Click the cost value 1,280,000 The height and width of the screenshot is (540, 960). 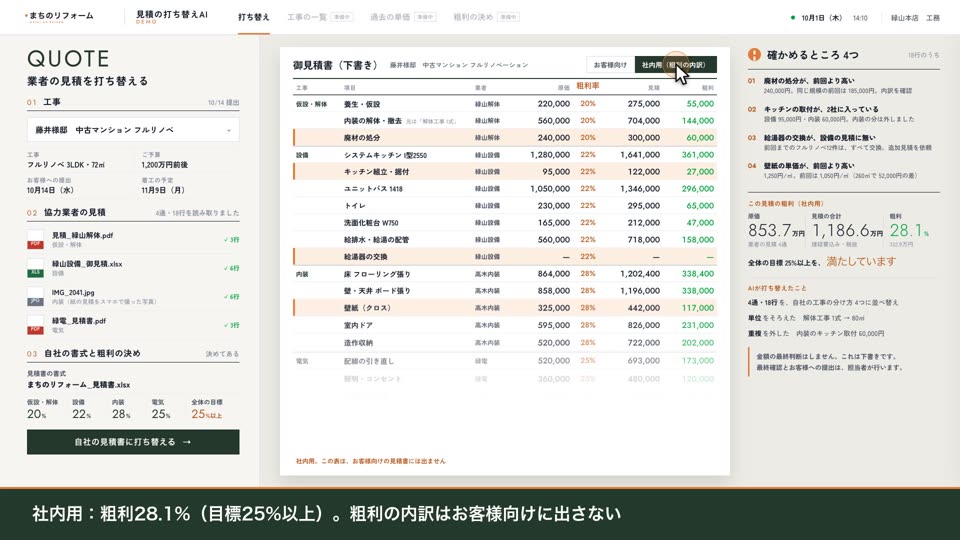[550, 155]
